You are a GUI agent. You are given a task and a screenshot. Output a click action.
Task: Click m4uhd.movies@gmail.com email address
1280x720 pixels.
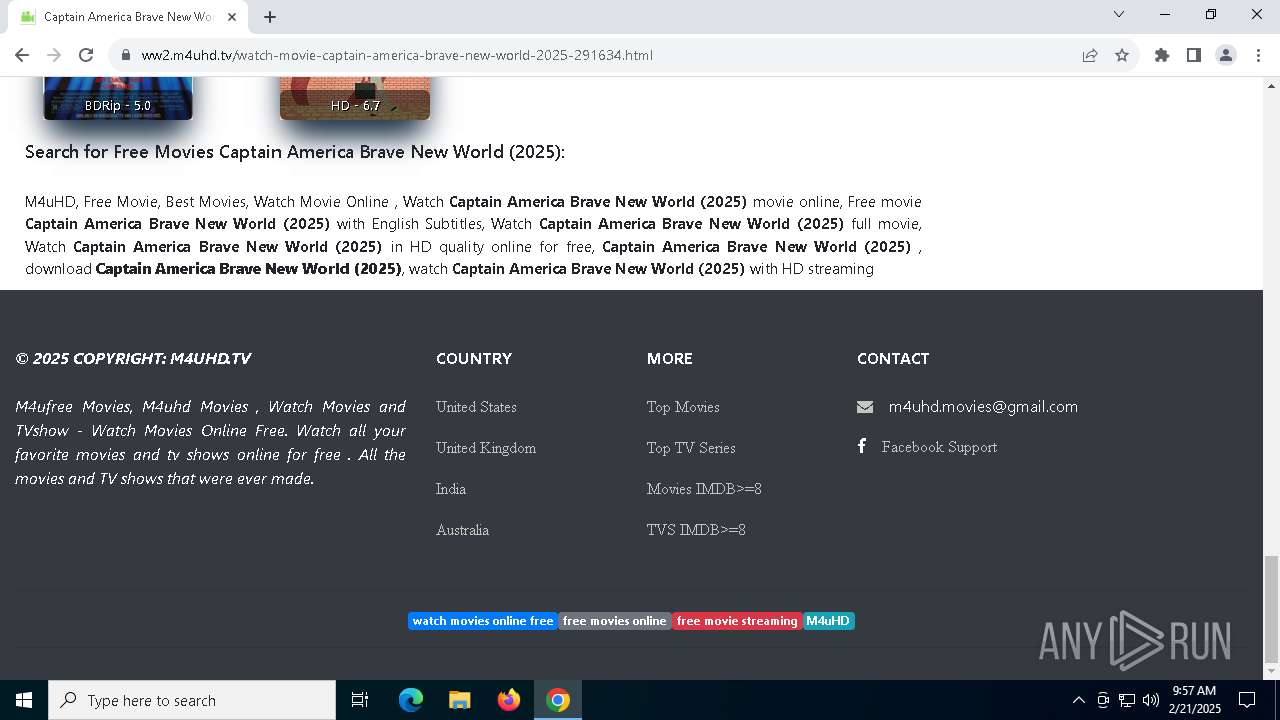(983, 406)
